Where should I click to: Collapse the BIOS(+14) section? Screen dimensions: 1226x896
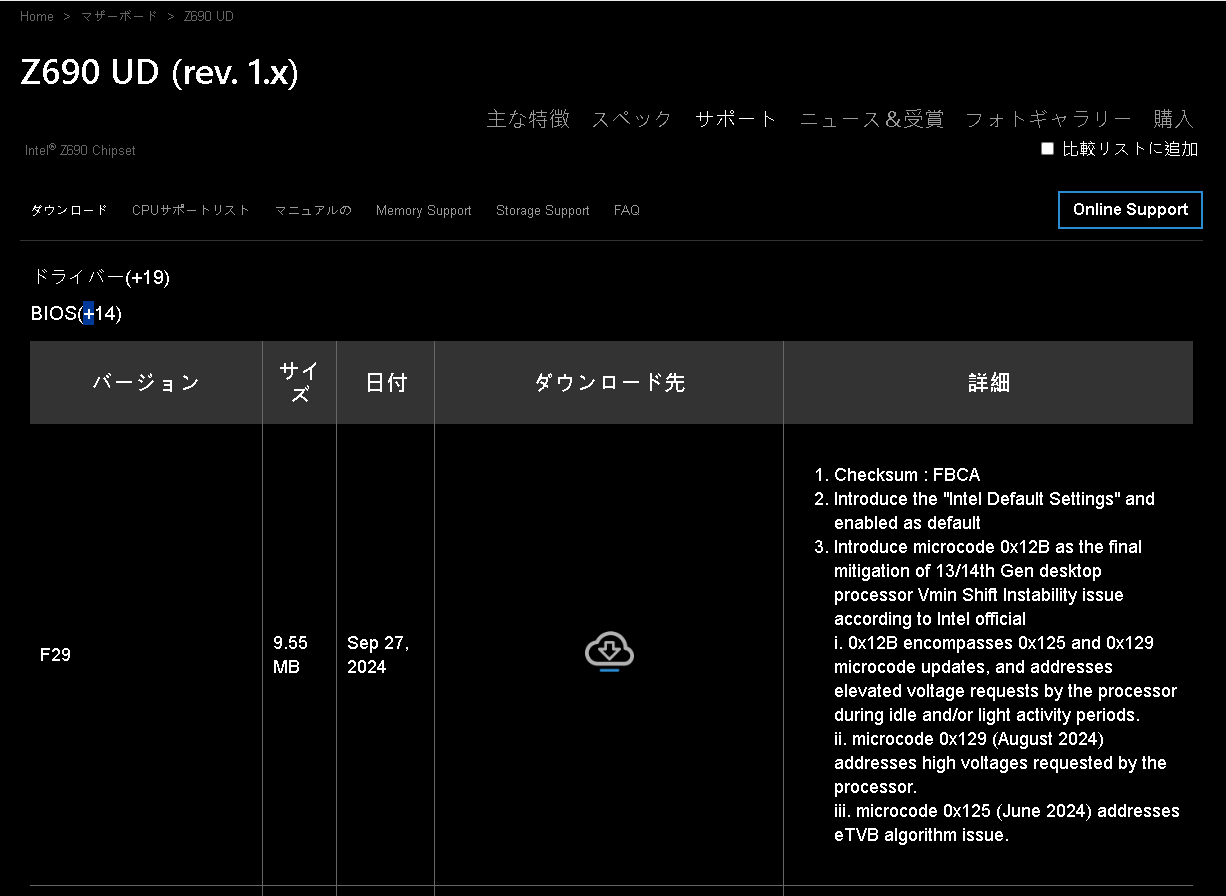(x=76, y=313)
